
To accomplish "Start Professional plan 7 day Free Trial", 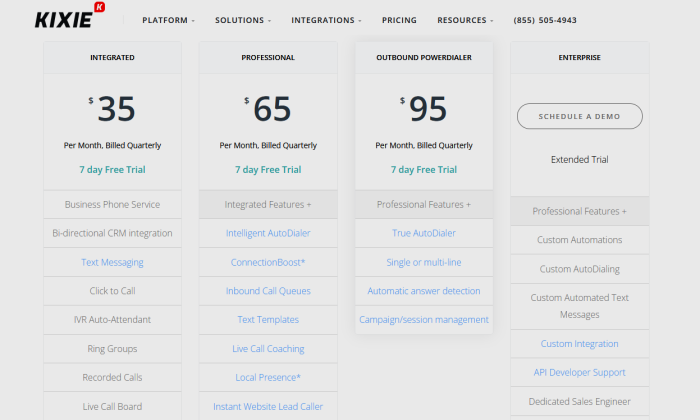I will coord(268,170).
